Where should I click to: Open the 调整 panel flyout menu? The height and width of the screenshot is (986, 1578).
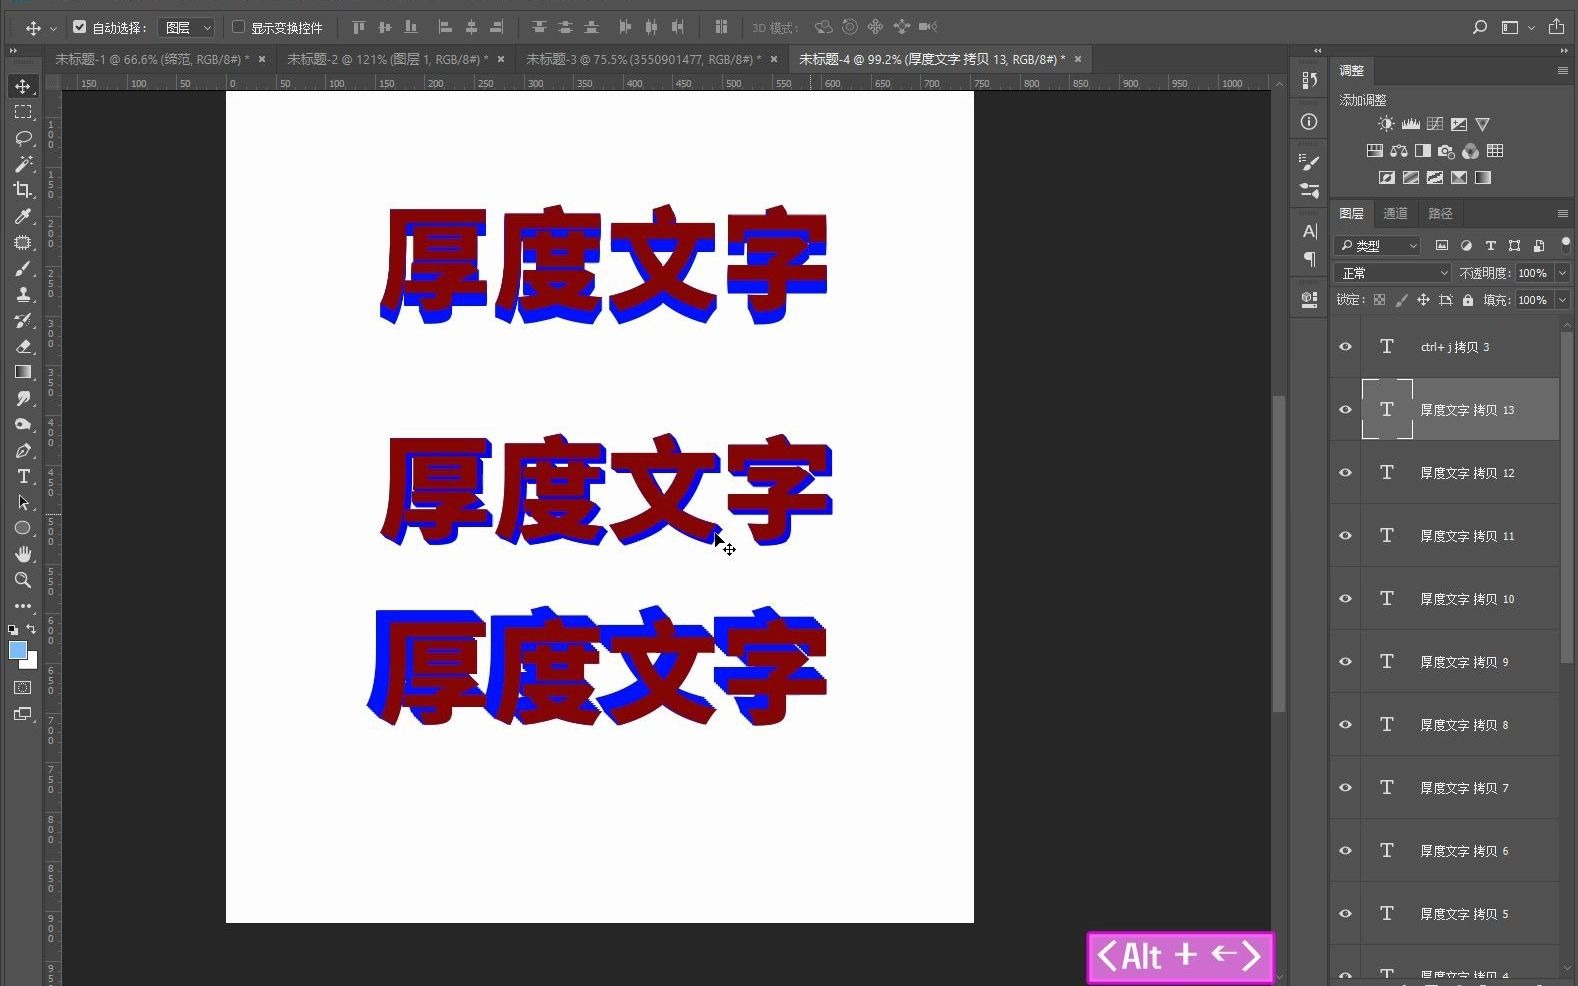pos(1562,70)
